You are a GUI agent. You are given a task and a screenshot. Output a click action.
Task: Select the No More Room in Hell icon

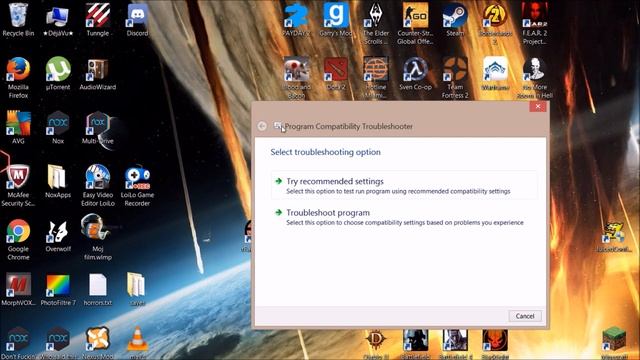pos(534,78)
